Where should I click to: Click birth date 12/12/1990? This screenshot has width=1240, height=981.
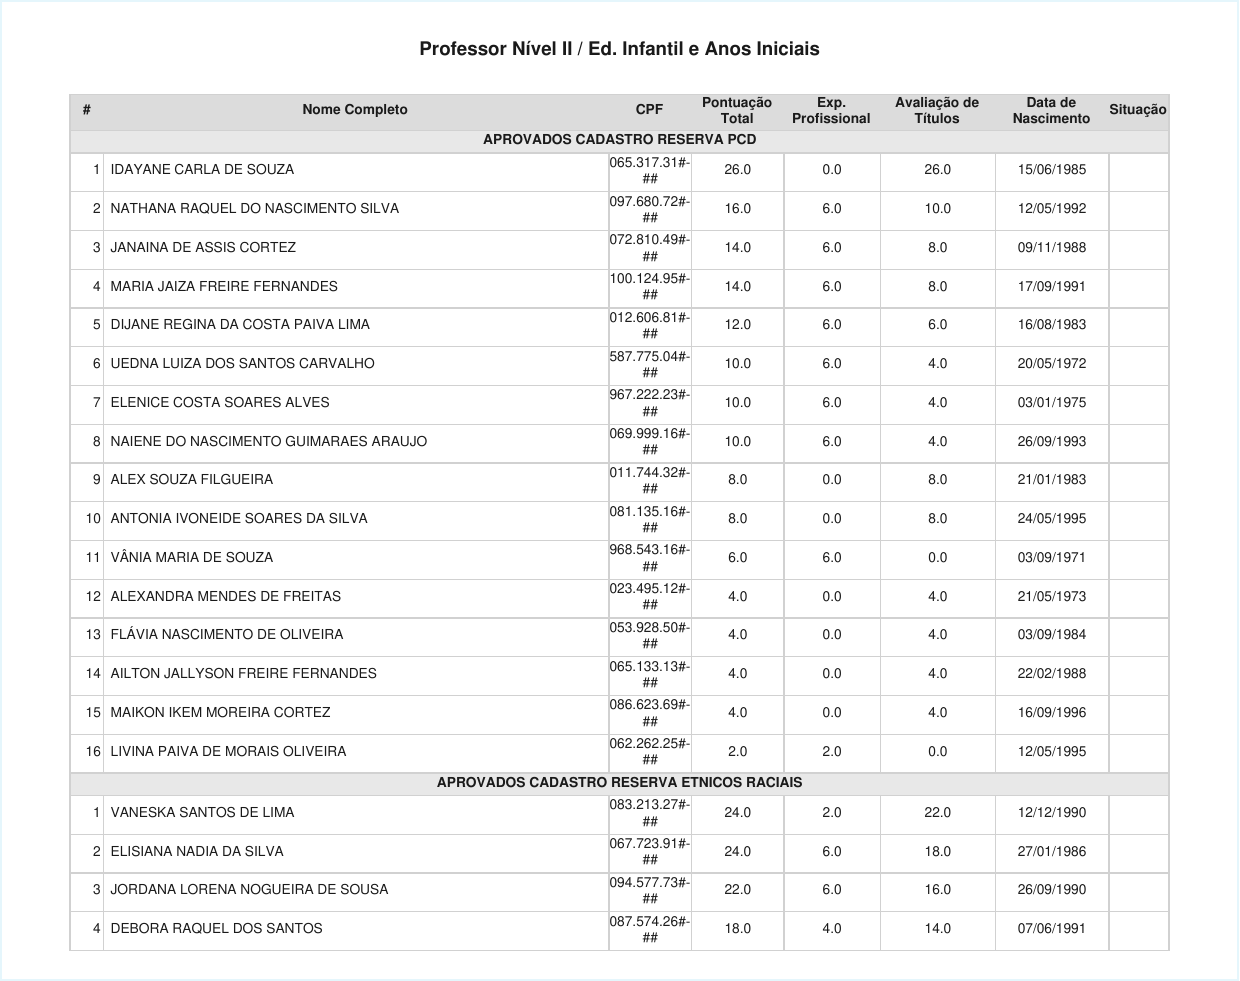(x=1051, y=813)
